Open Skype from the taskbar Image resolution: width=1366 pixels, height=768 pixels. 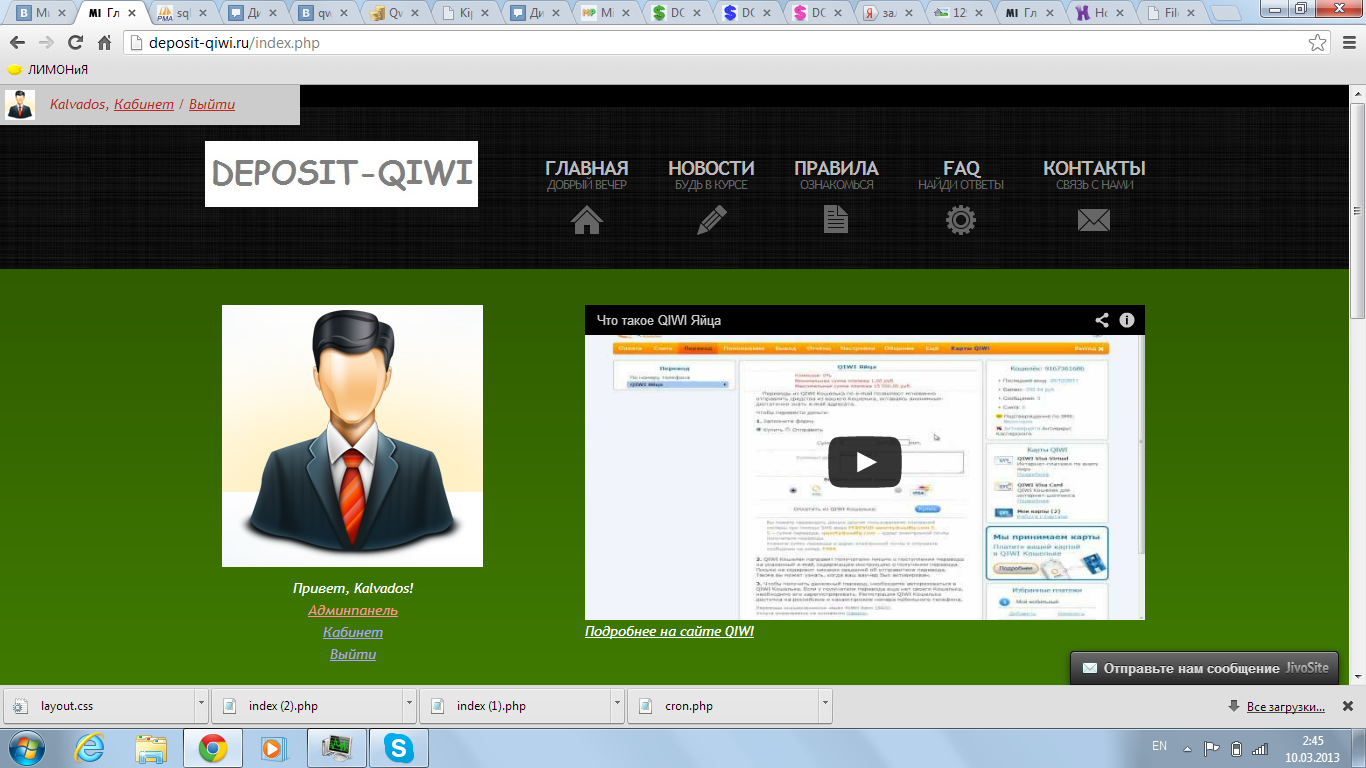[398, 748]
